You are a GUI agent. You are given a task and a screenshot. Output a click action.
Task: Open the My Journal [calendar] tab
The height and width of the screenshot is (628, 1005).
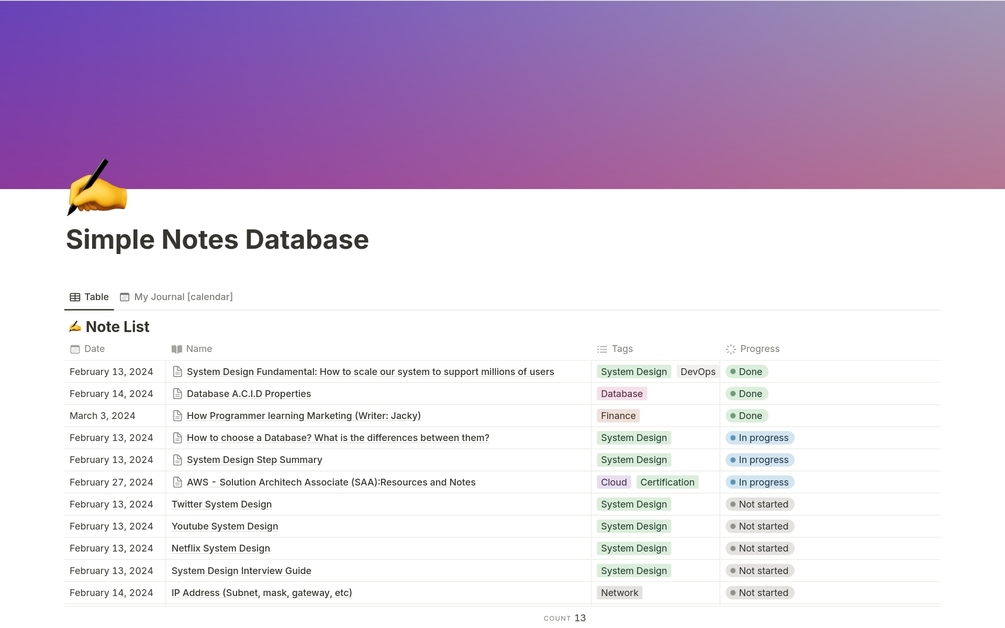176,297
